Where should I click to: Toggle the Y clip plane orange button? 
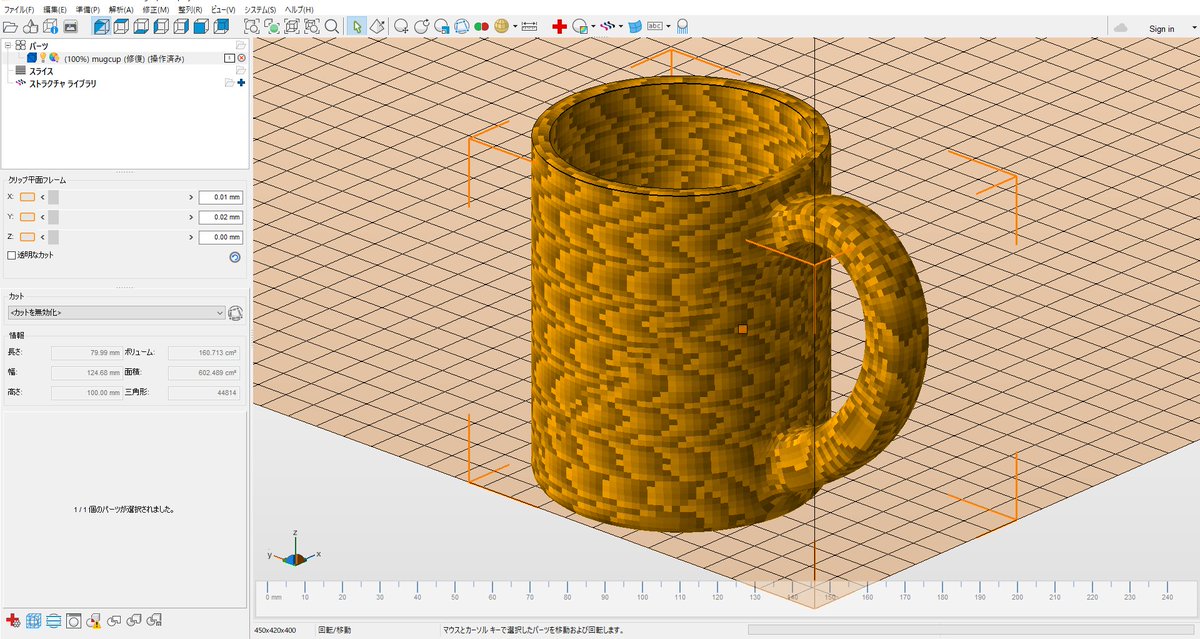(x=27, y=217)
